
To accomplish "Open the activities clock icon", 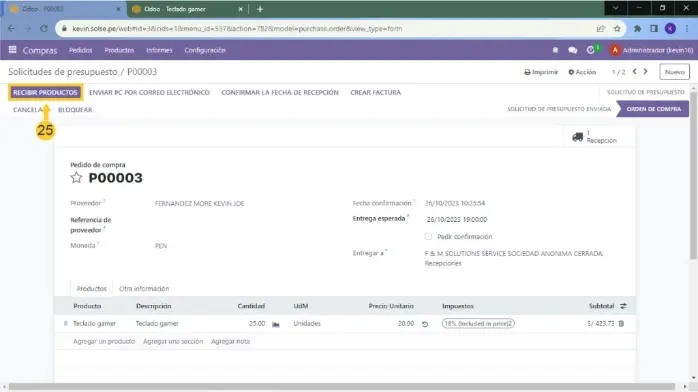I will point(591,50).
